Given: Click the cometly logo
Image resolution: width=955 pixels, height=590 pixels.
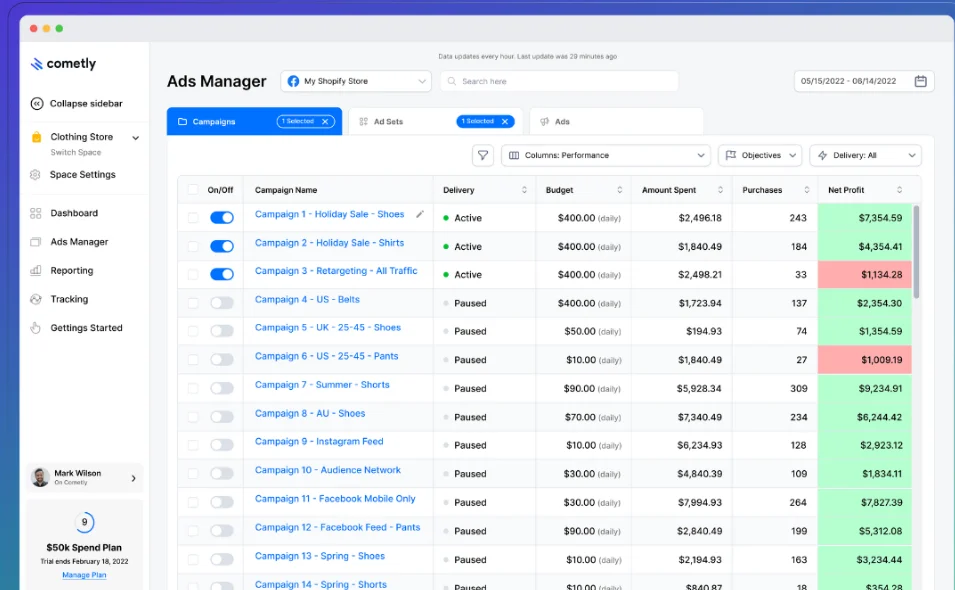Looking at the screenshot, I should (63, 63).
